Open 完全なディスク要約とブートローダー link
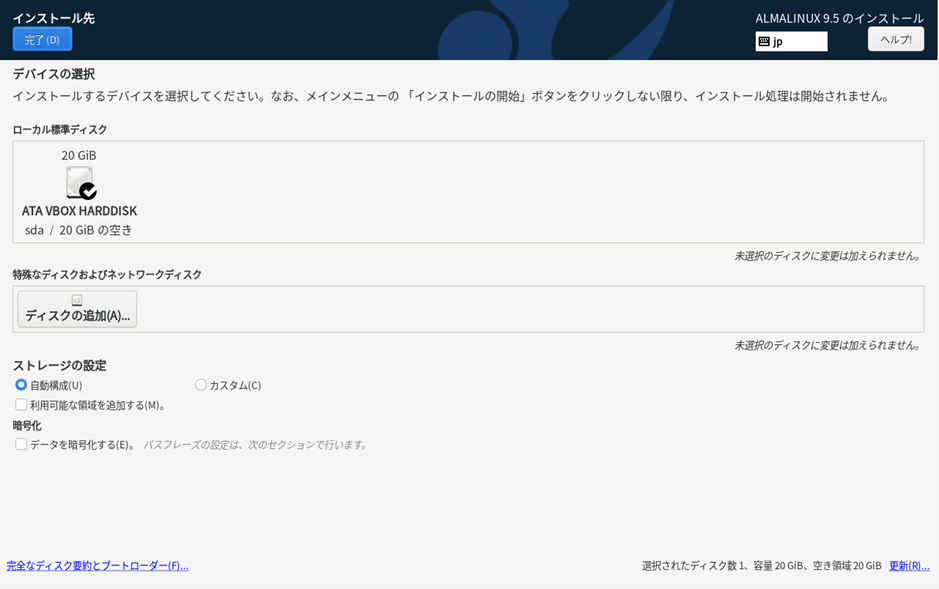Viewport: 939px width, 589px height. (x=95, y=565)
